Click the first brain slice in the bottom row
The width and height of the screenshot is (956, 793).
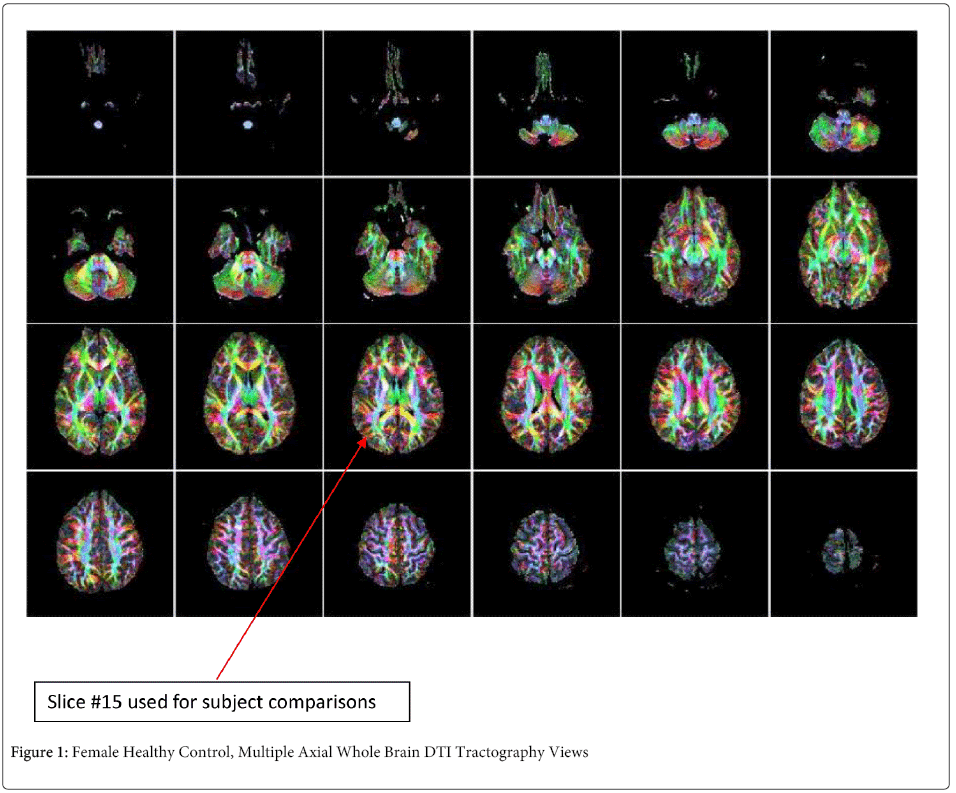click(x=99, y=543)
